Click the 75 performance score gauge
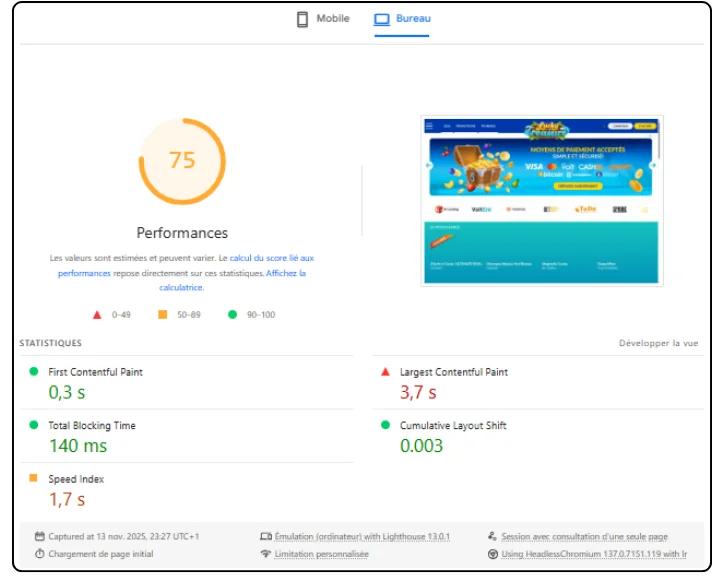Image resolution: width=727 pixels, height=579 pixels. 182,161
